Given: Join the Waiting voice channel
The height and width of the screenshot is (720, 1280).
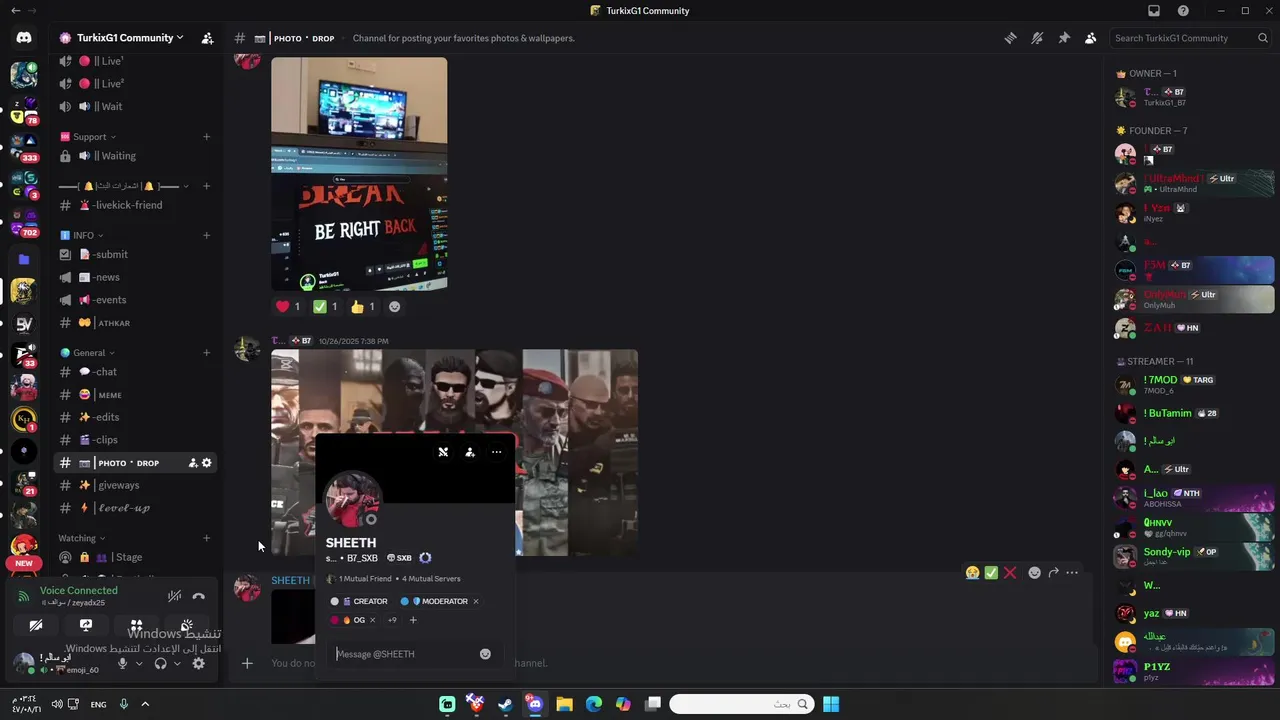Looking at the screenshot, I should pos(135,156).
